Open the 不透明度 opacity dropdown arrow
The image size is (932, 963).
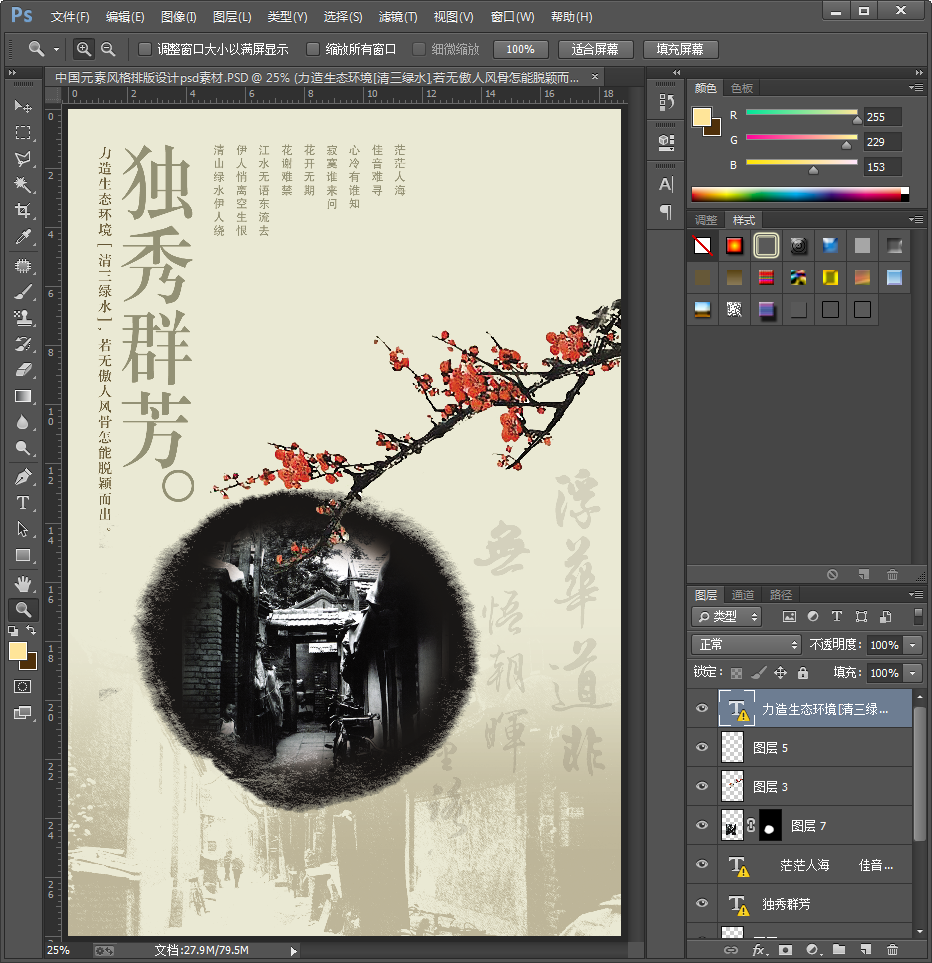913,645
